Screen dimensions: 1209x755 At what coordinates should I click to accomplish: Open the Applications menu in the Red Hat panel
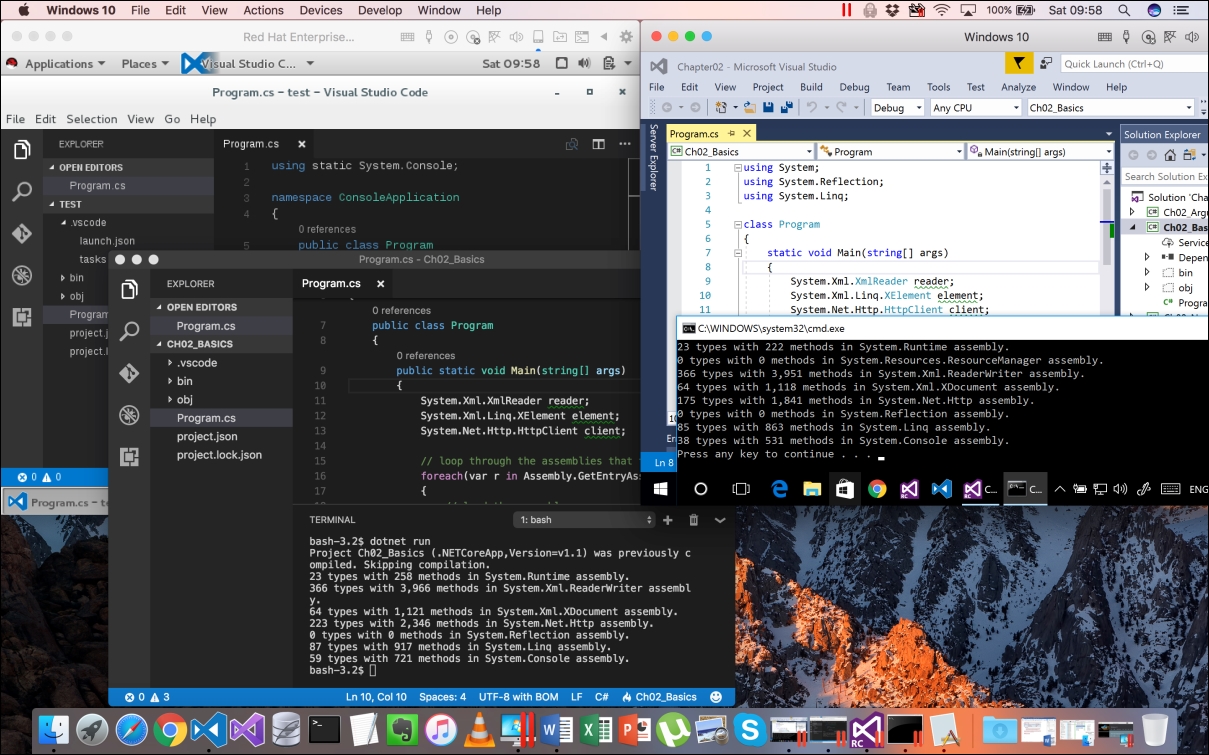tap(65, 64)
